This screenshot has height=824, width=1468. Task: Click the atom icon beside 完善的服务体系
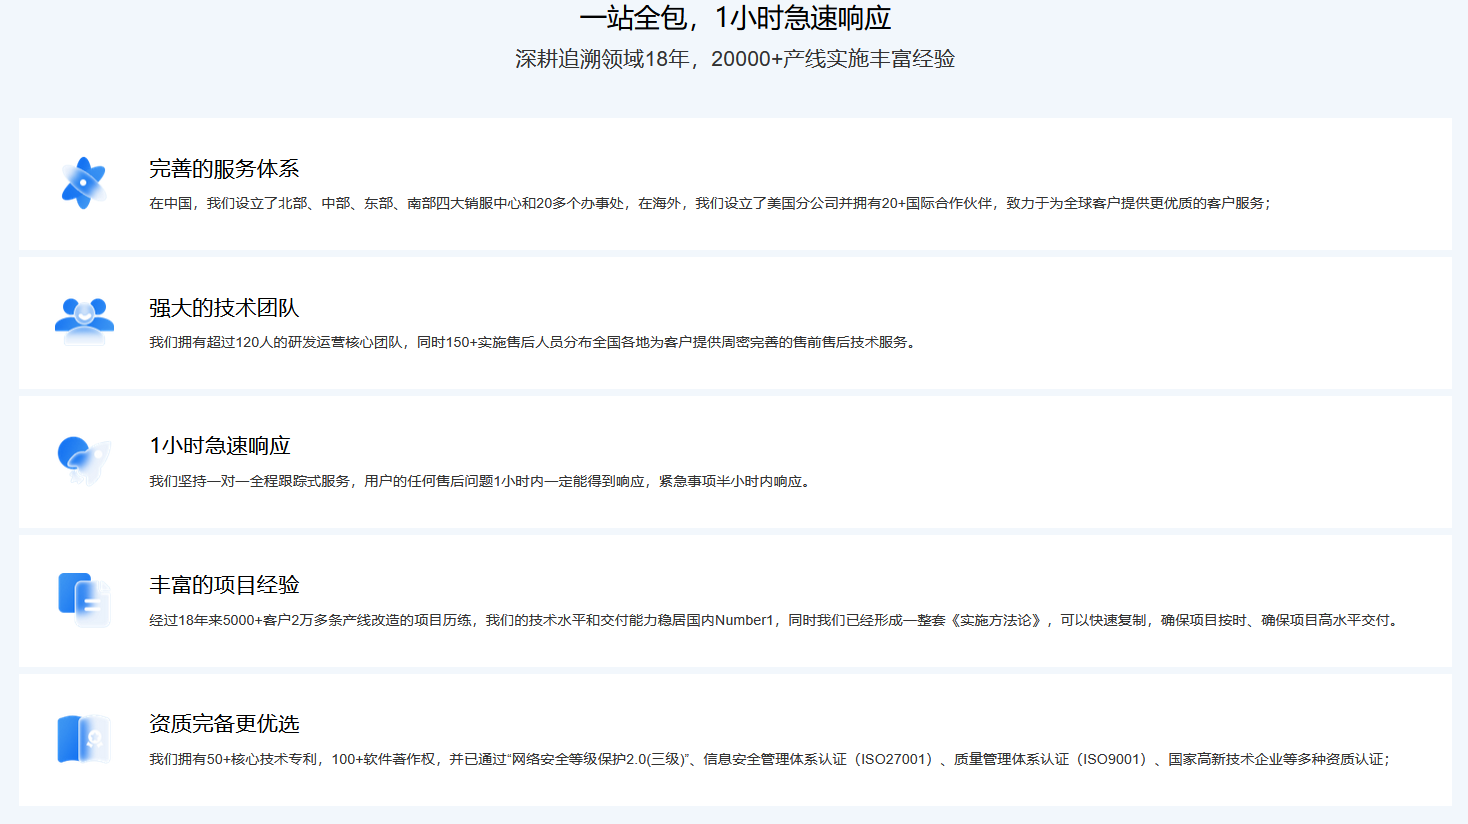[x=84, y=183]
